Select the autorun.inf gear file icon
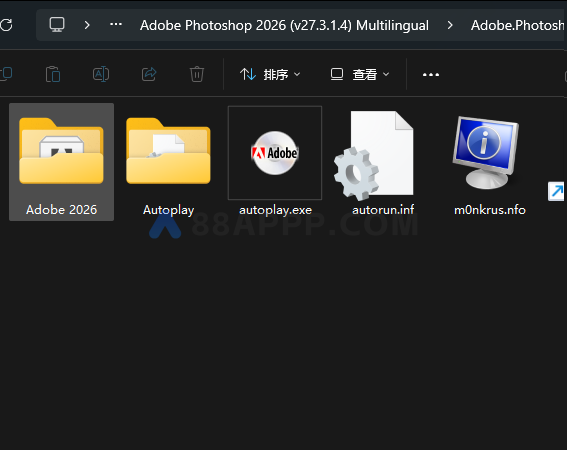Image resolution: width=567 pixels, height=450 pixels. tap(374, 156)
